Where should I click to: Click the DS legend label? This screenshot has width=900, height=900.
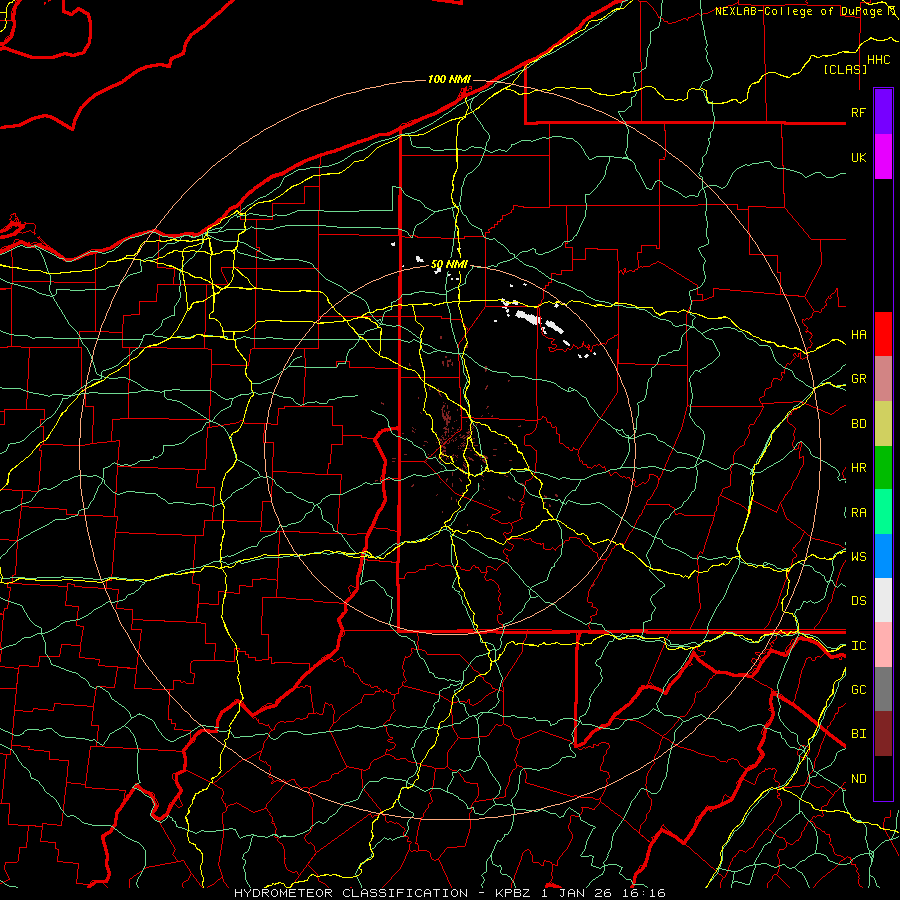click(x=858, y=601)
